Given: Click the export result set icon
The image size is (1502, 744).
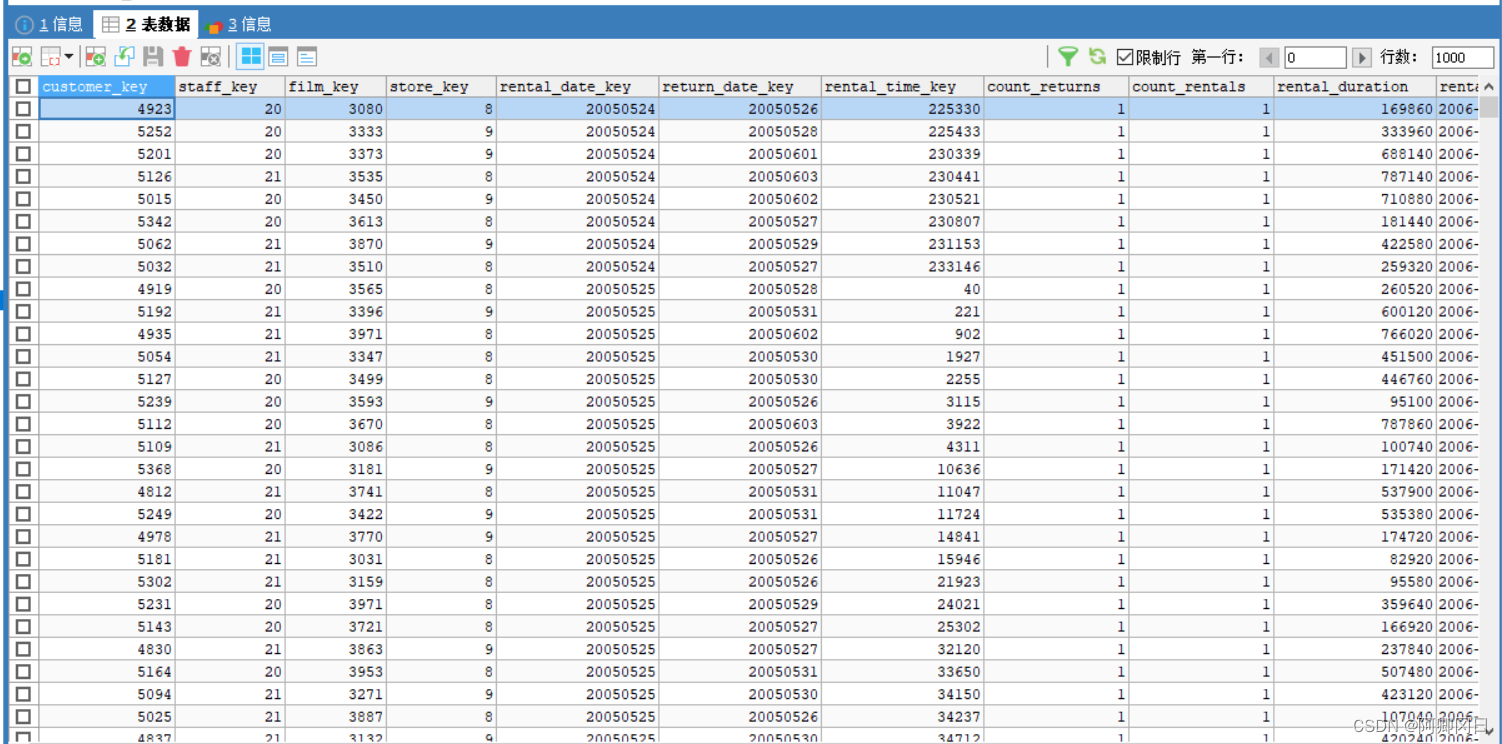Looking at the screenshot, I should click(x=22, y=57).
